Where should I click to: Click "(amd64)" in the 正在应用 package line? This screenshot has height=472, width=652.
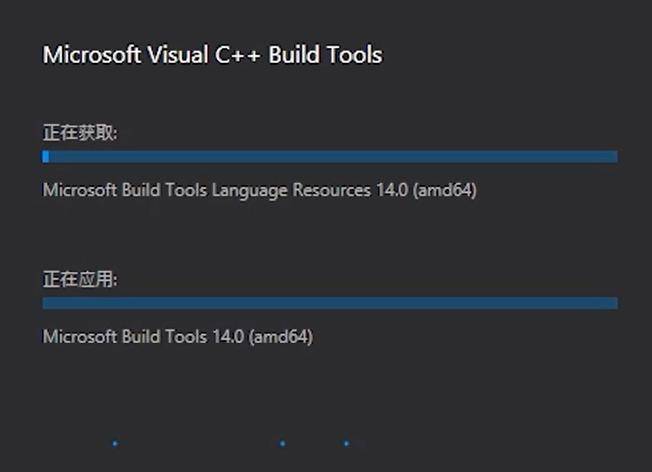click(281, 337)
